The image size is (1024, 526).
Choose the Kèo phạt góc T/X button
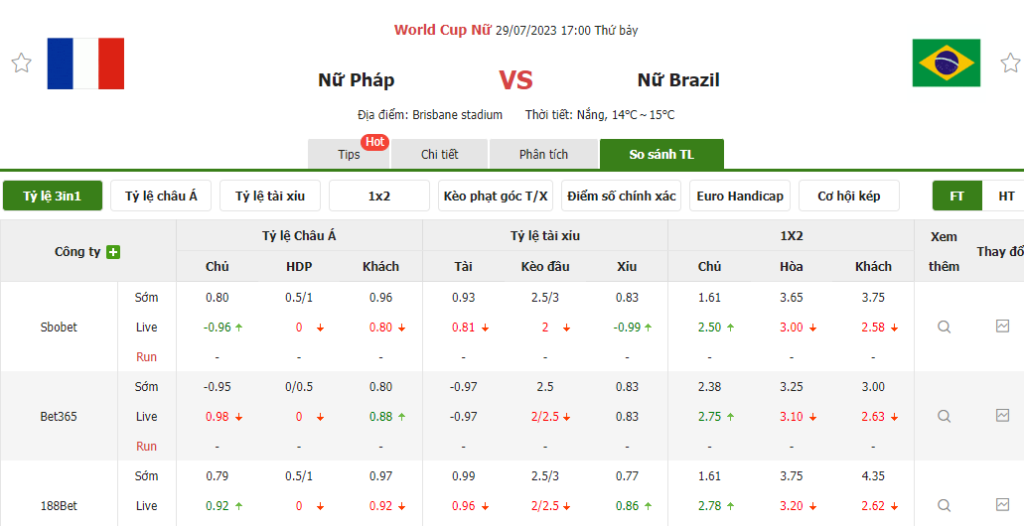click(x=495, y=196)
